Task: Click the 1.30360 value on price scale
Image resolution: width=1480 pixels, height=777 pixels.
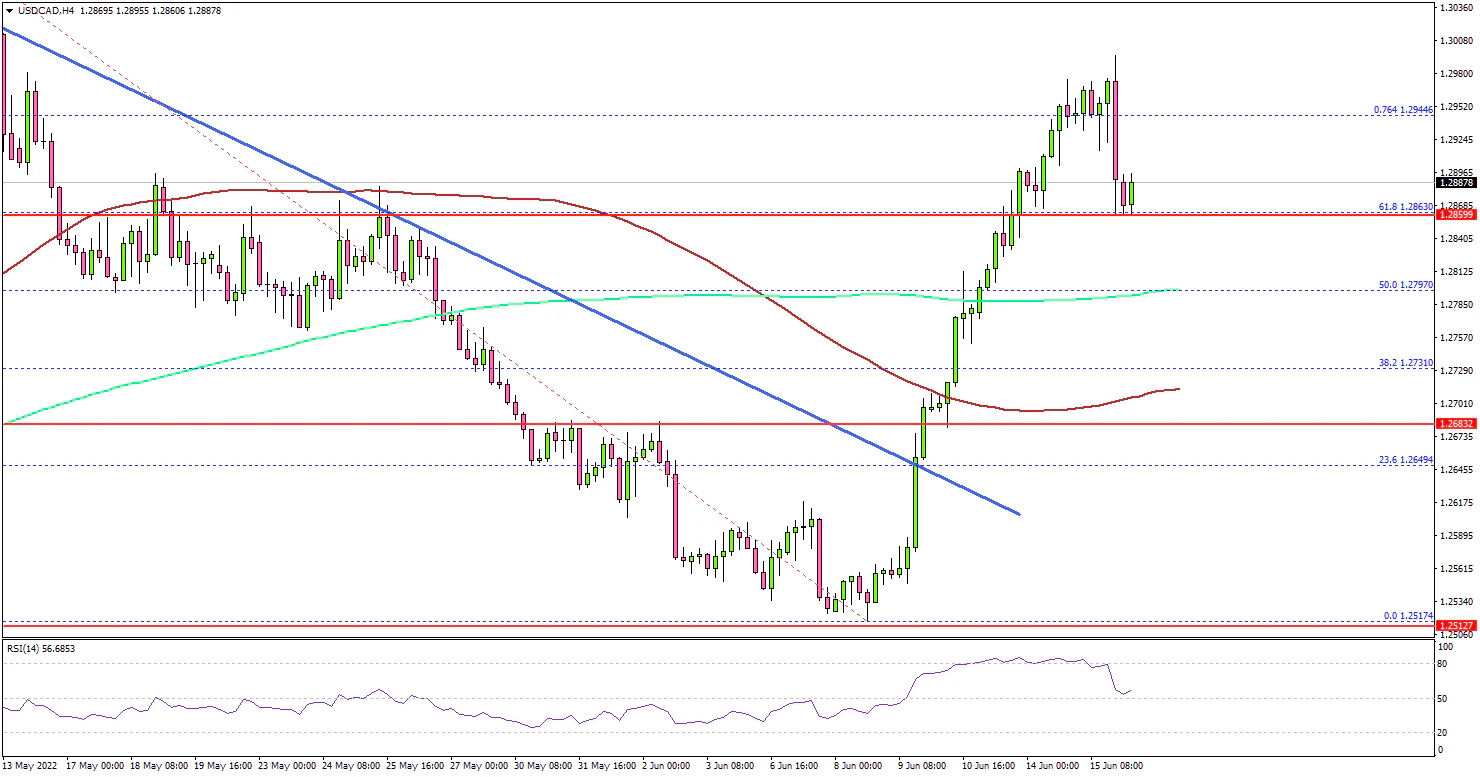Action: point(1456,8)
